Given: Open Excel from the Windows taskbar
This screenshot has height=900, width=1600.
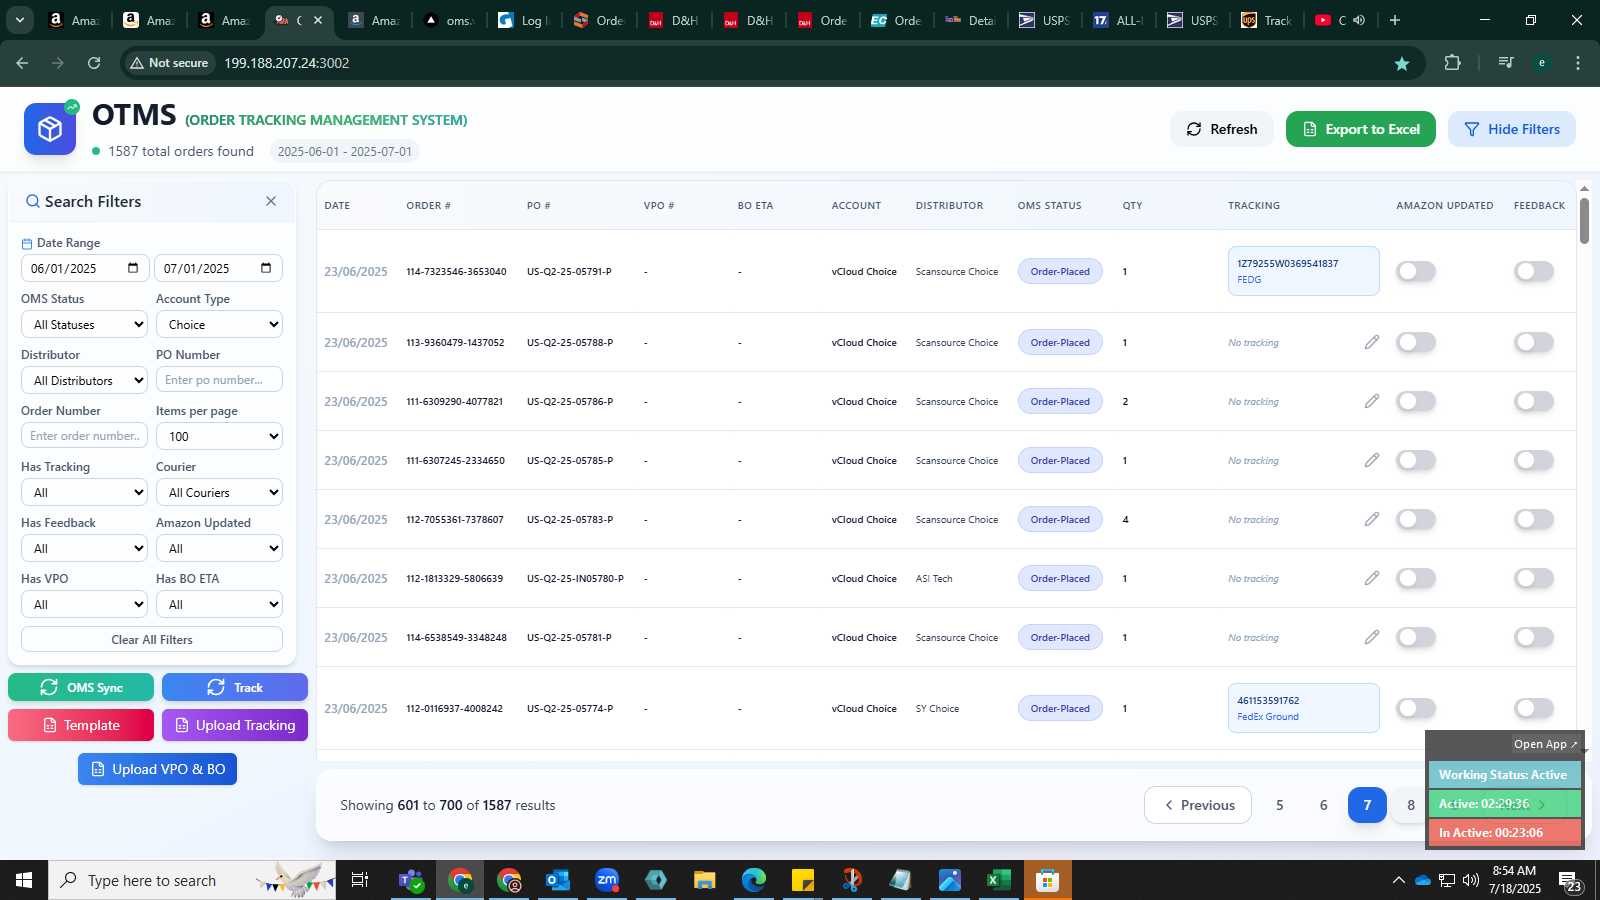Looking at the screenshot, I should (997, 880).
